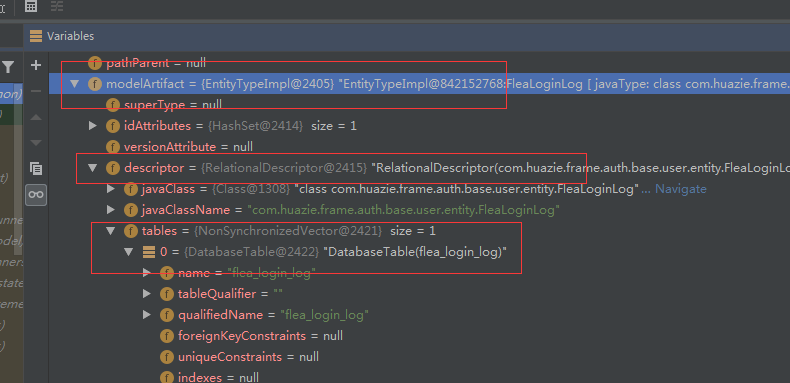The width and height of the screenshot is (790, 383).
Task: Click the Duplicate Watch copy icon
Action: [x=36, y=168]
